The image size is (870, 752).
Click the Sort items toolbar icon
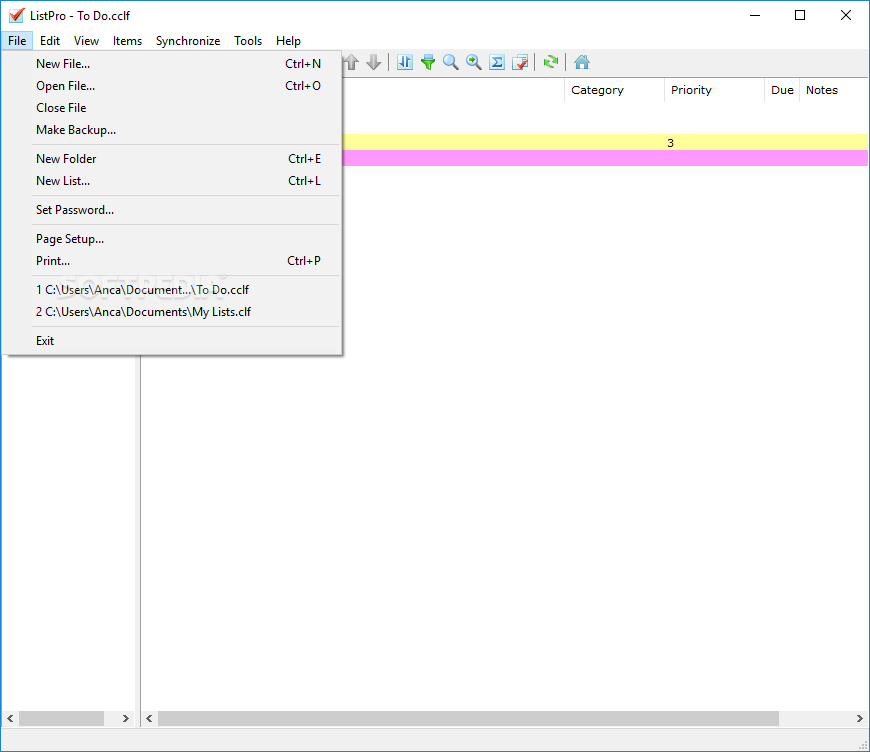tap(405, 62)
